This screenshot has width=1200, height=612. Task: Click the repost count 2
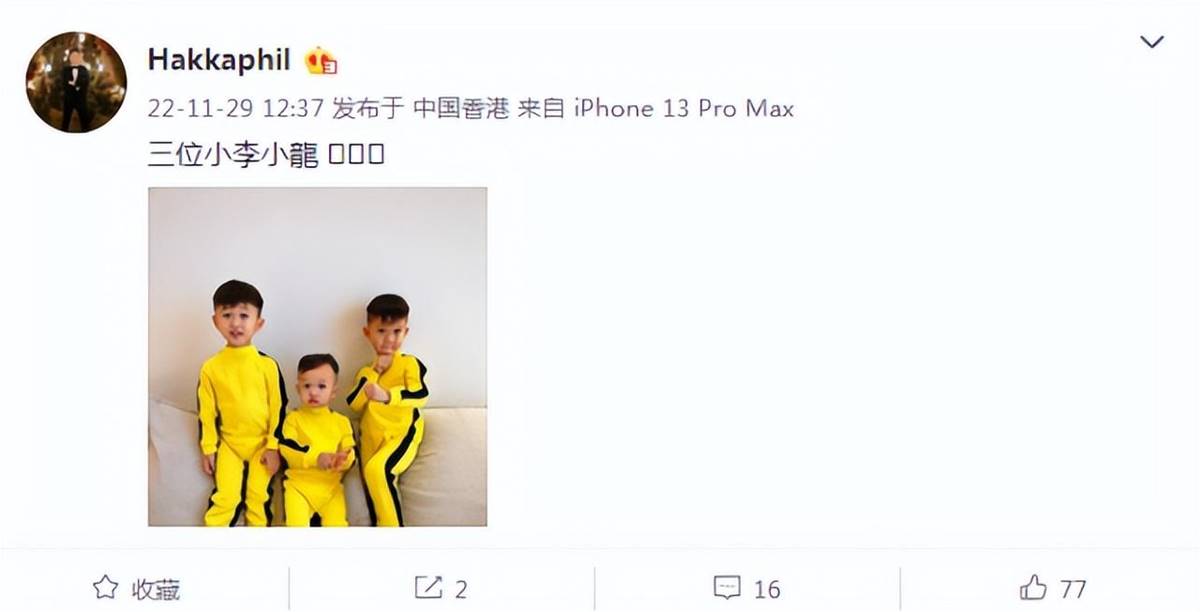(x=461, y=589)
